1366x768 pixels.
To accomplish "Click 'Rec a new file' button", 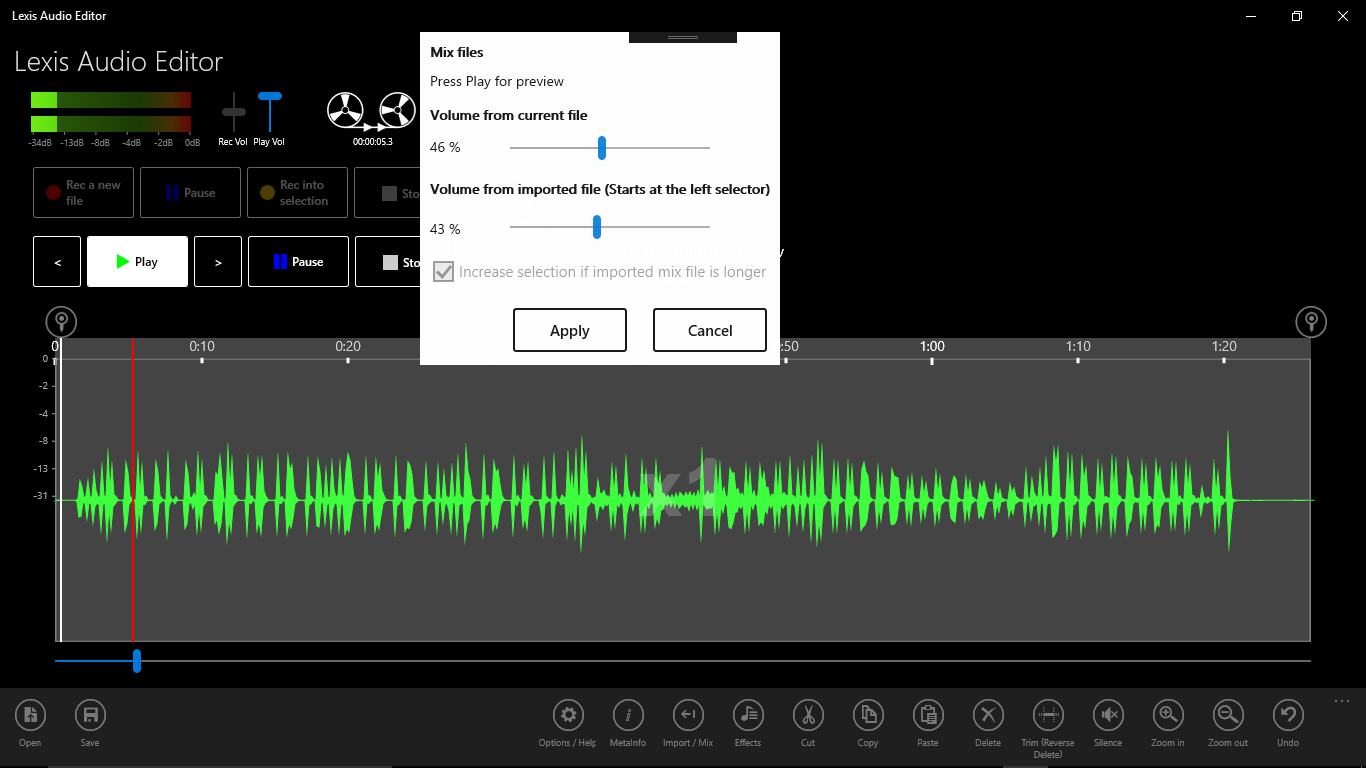I will coord(83,193).
